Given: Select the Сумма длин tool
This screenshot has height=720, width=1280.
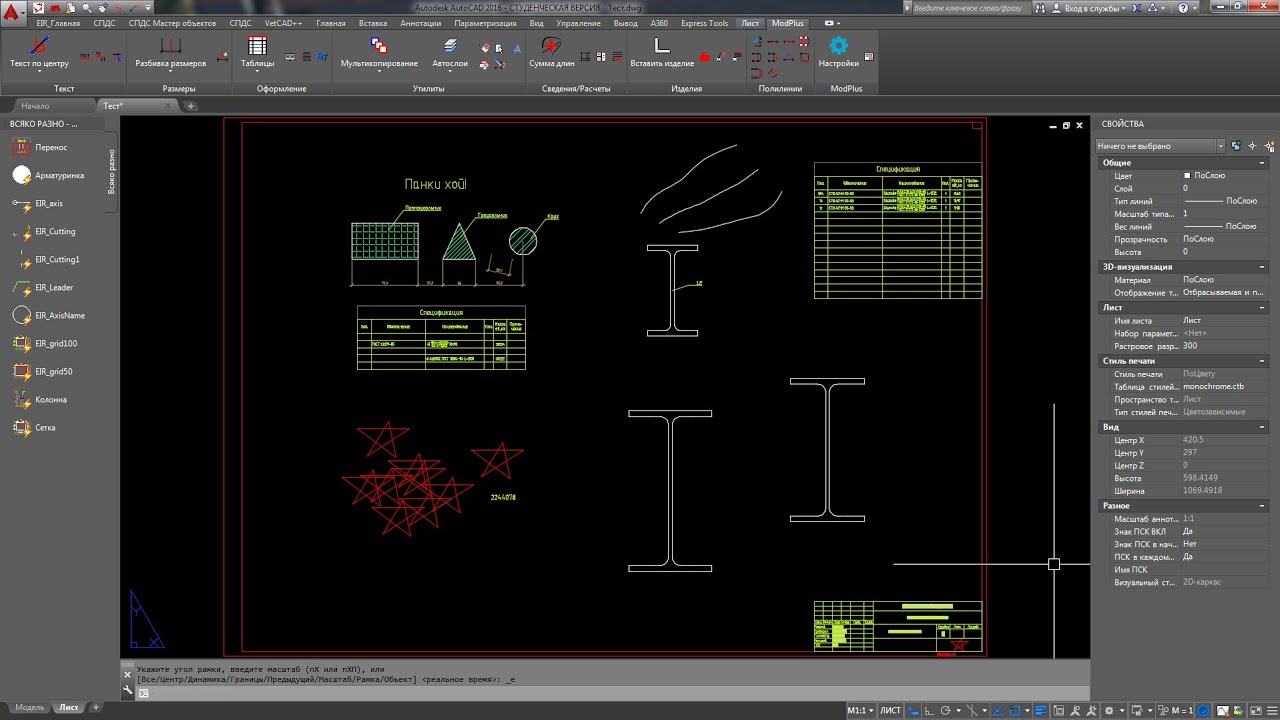Looking at the screenshot, I should (x=551, y=46).
